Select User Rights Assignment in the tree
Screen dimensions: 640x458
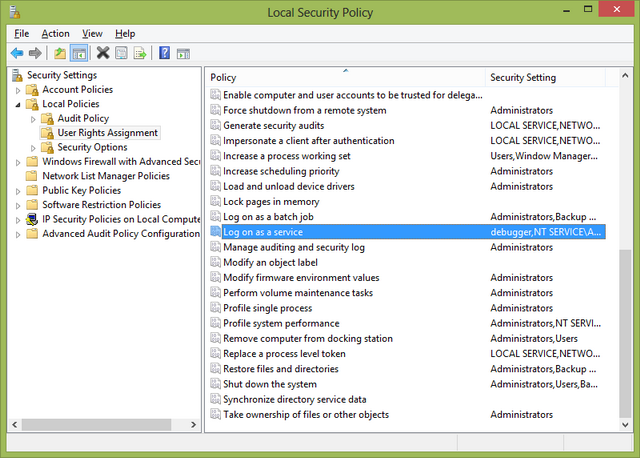(107, 133)
